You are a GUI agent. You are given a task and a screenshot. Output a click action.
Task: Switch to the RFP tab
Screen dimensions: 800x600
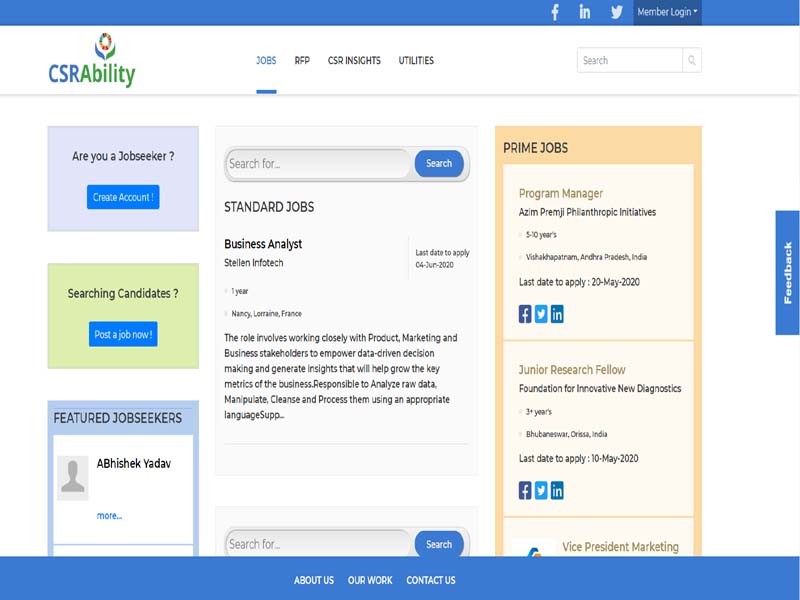point(302,61)
